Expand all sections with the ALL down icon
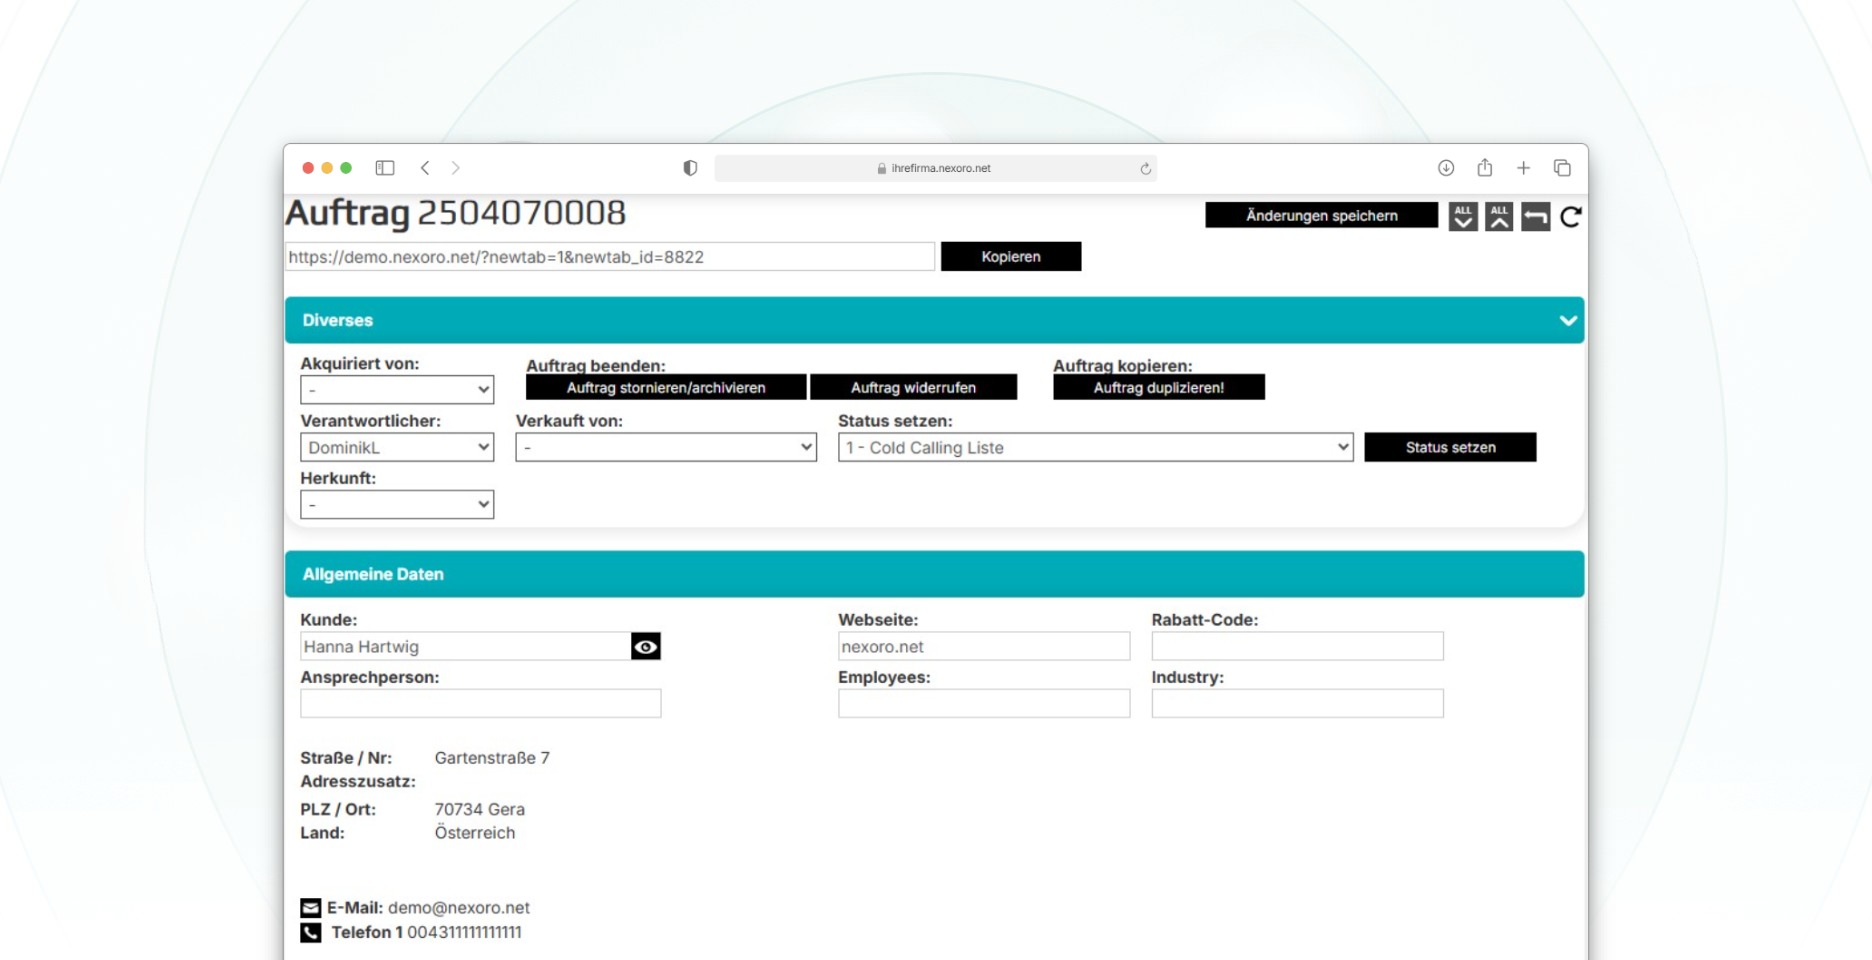Viewport: 1872px width, 960px height. (1462, 216)
